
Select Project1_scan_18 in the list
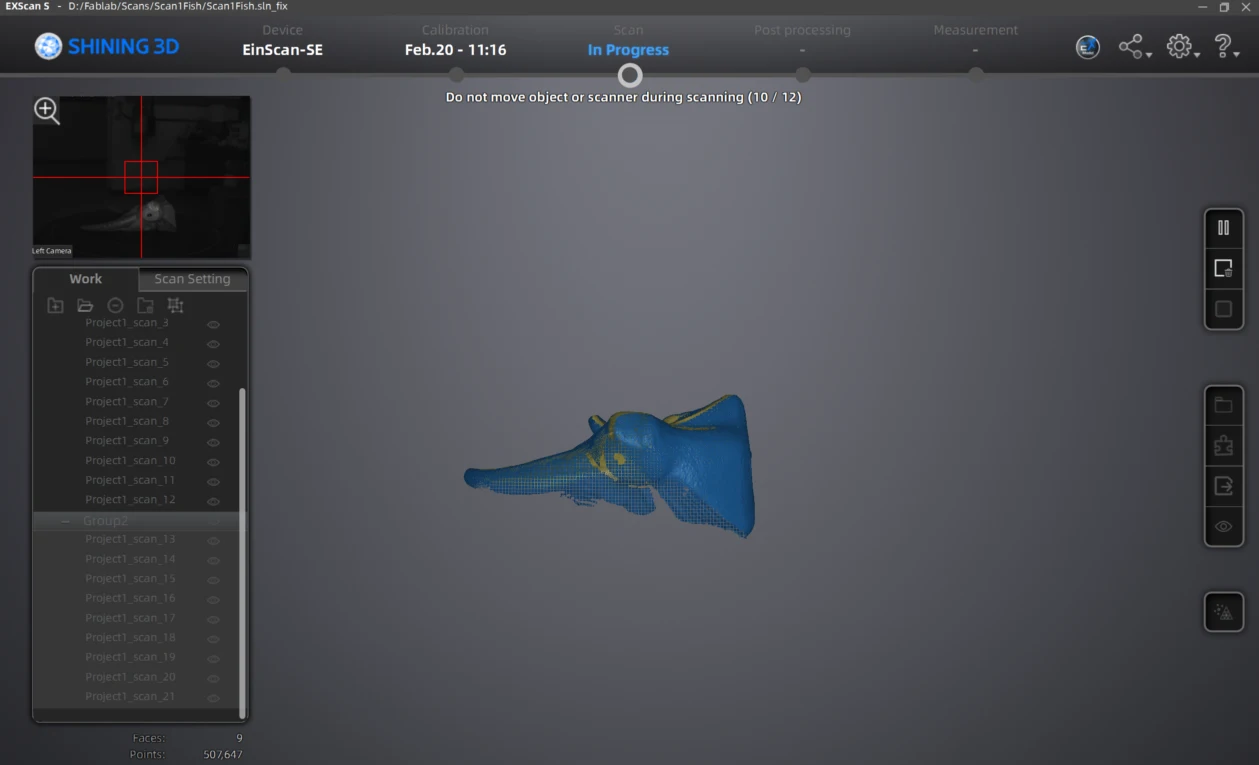[x=130, y=637]
